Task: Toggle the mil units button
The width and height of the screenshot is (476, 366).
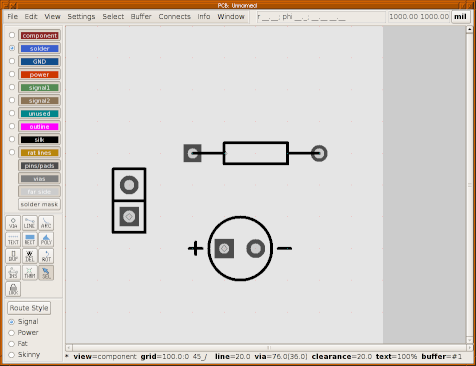Action: point(460,17)
